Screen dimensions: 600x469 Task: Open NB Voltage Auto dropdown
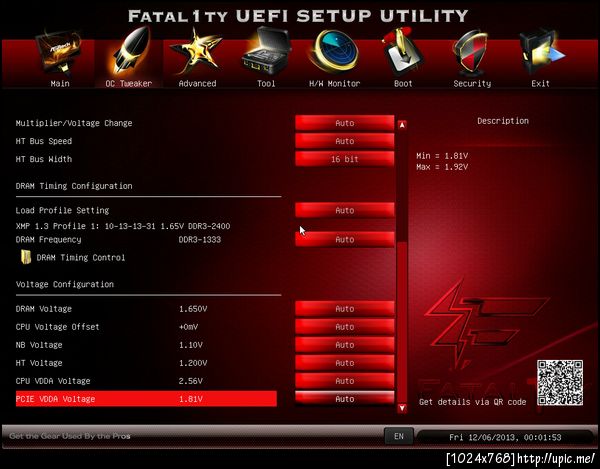pos(344,345)
